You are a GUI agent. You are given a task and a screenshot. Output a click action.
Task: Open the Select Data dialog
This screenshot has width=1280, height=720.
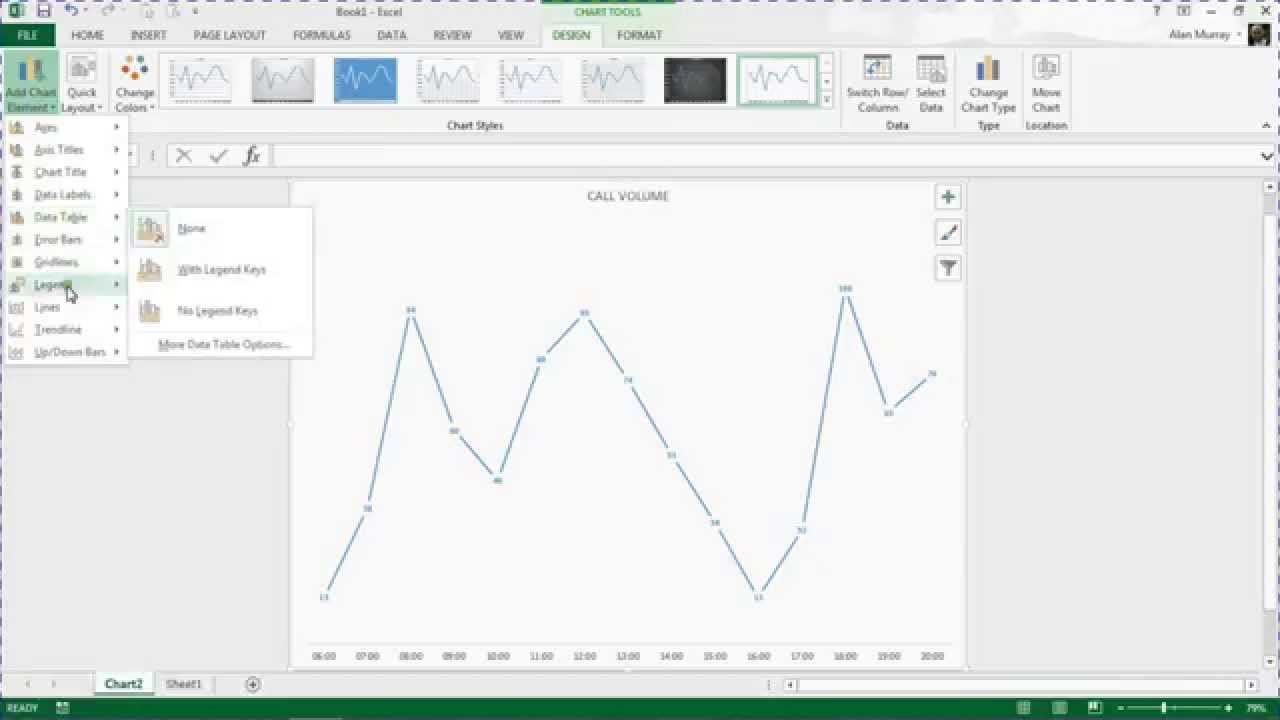pyautogui.click(x=931, y=84)
